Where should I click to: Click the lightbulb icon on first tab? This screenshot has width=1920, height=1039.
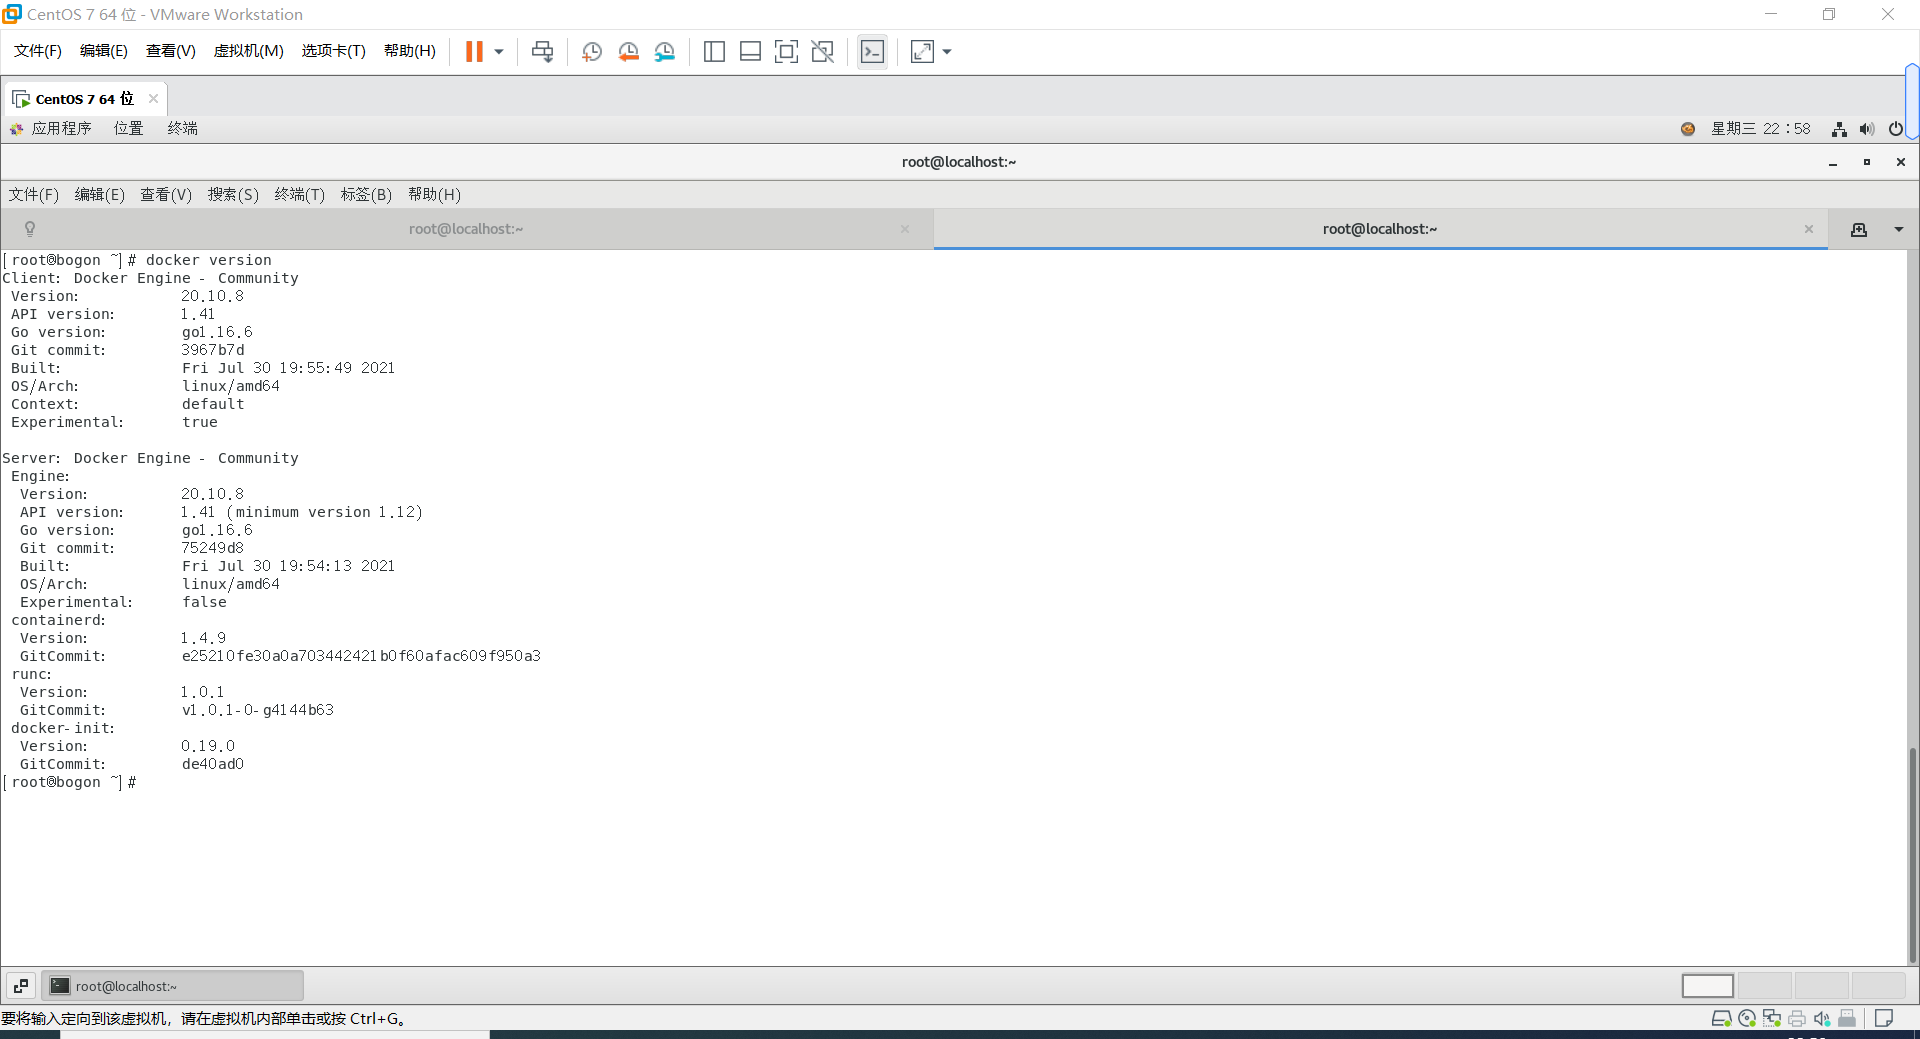pyautogui.click(x=30, y=229)
